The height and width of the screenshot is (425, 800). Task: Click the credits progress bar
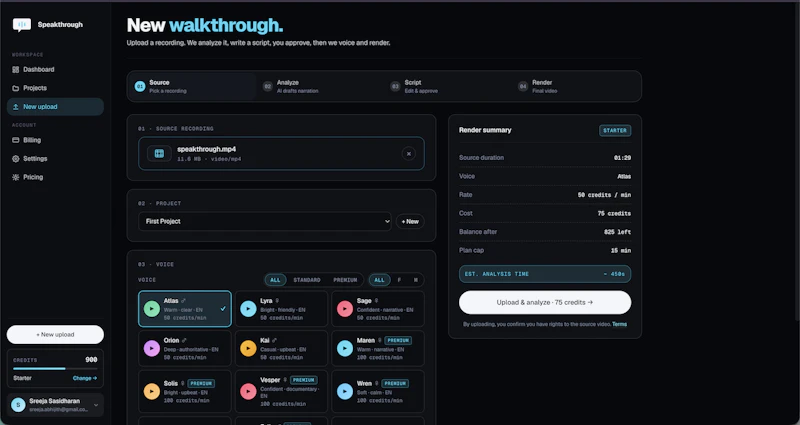click(55, 368)
